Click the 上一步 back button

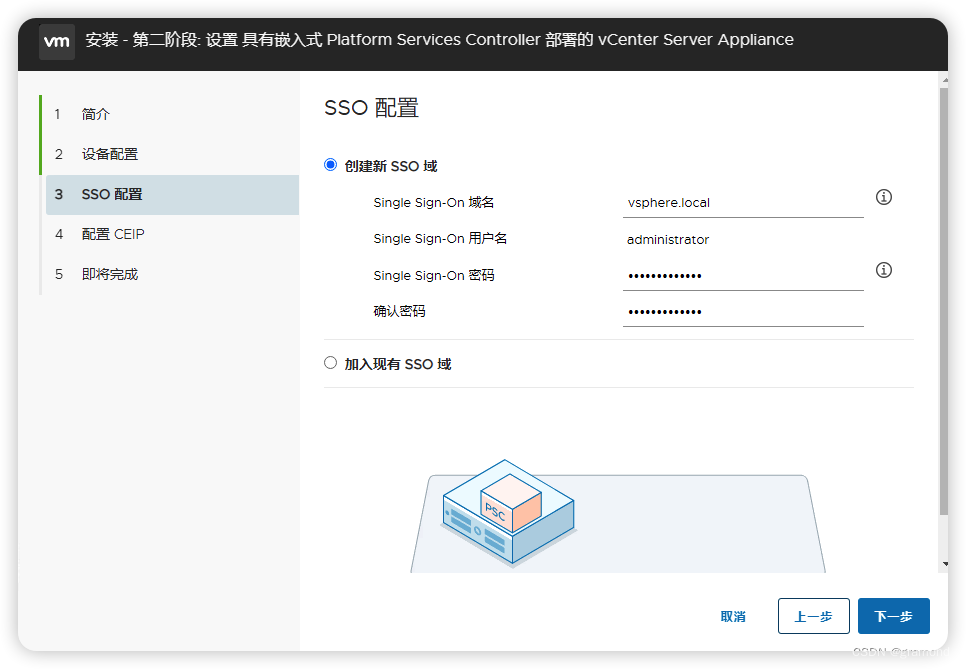coord(813,616)
